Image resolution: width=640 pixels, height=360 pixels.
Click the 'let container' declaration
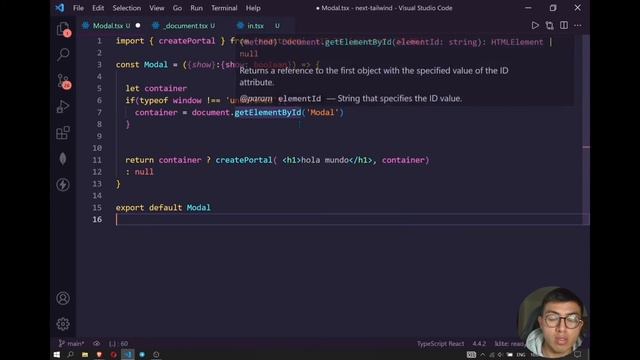click(156, 88)
